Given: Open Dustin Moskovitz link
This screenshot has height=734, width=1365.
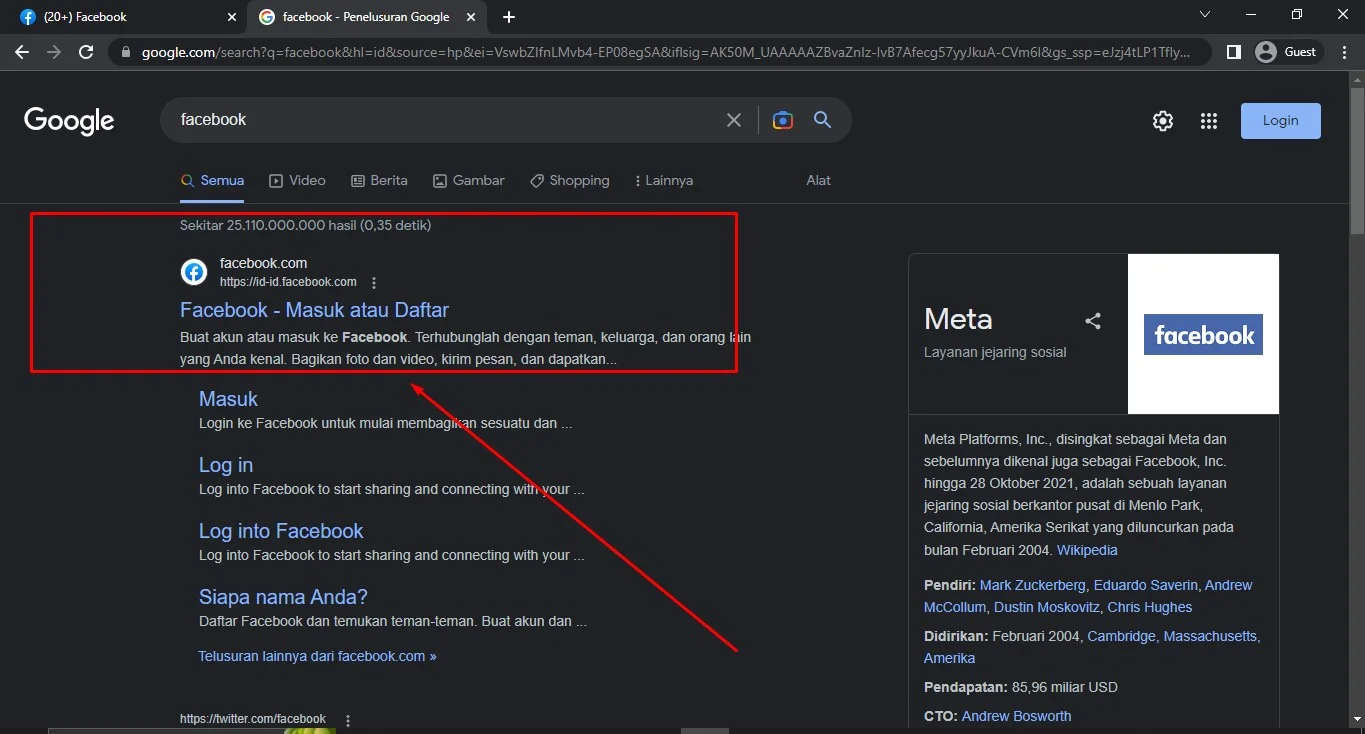Looking at the screenshot, I should [x=1046, y=607].
